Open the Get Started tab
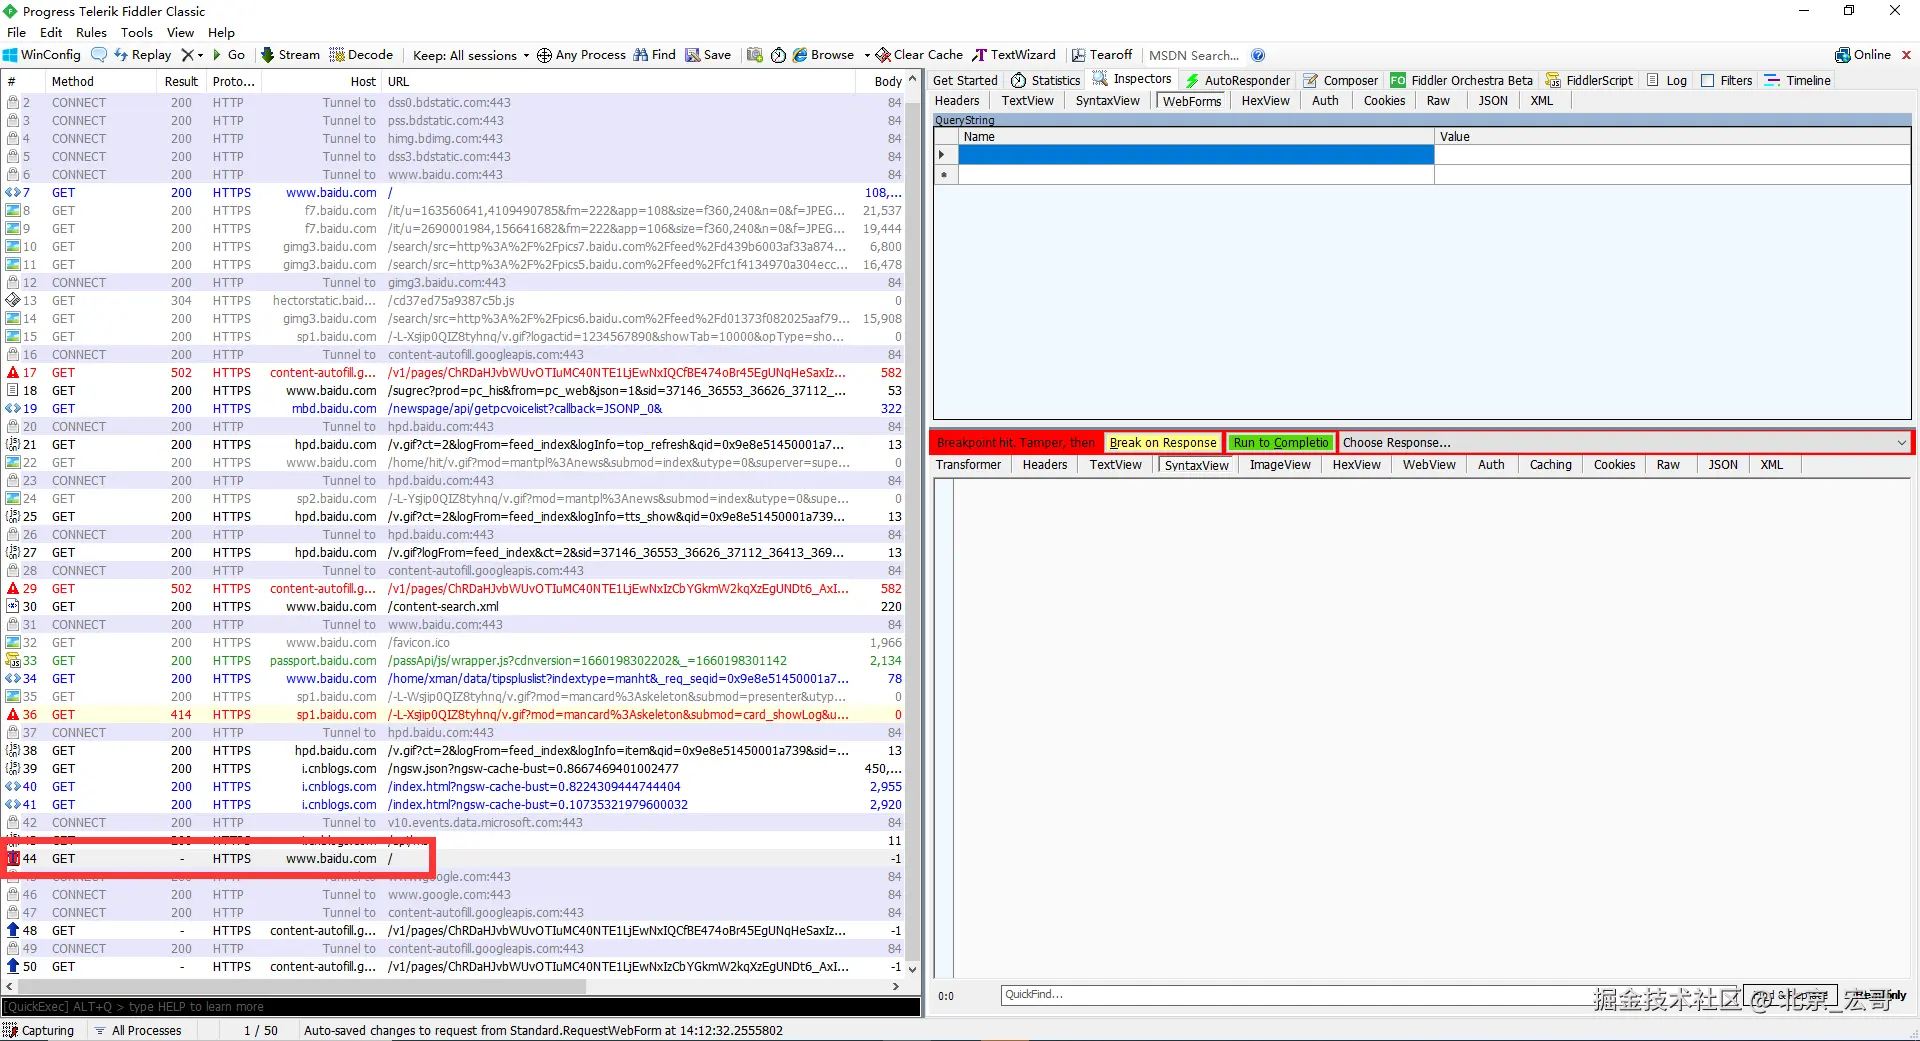The width and height of the screenshot is (1920, 1041). 965,80
